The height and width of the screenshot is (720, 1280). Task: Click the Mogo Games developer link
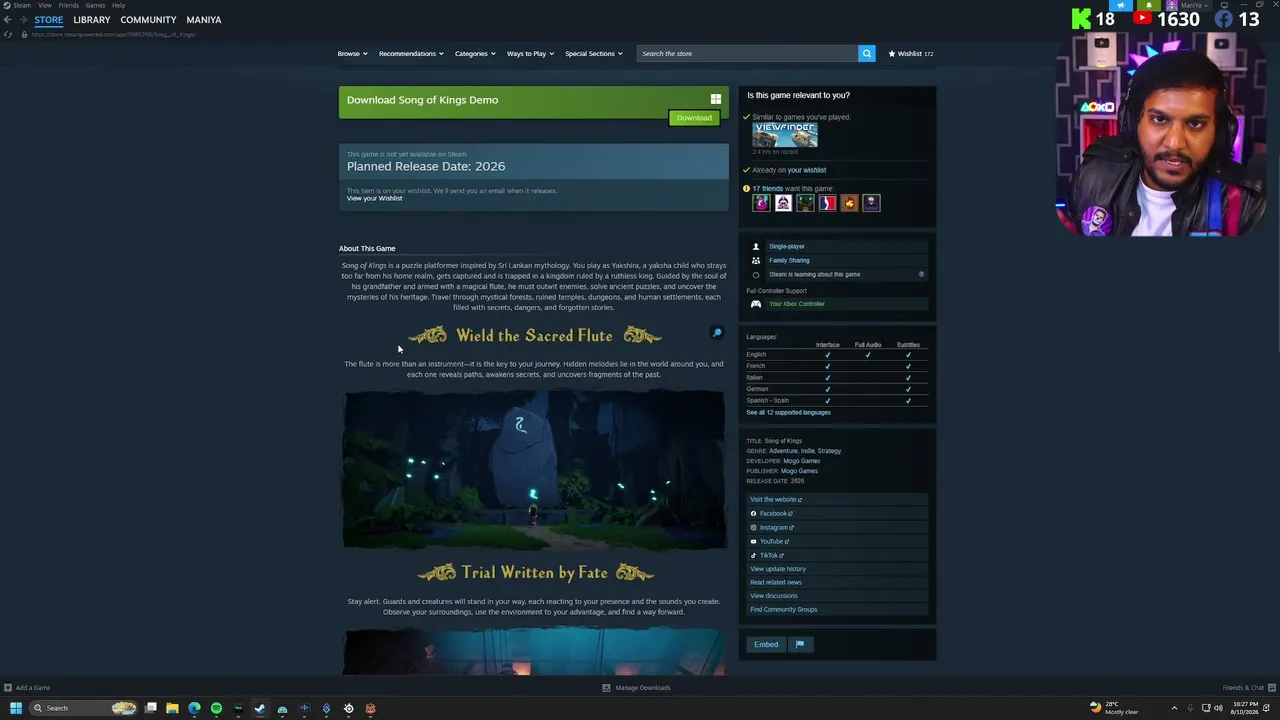tap(802, 461)
